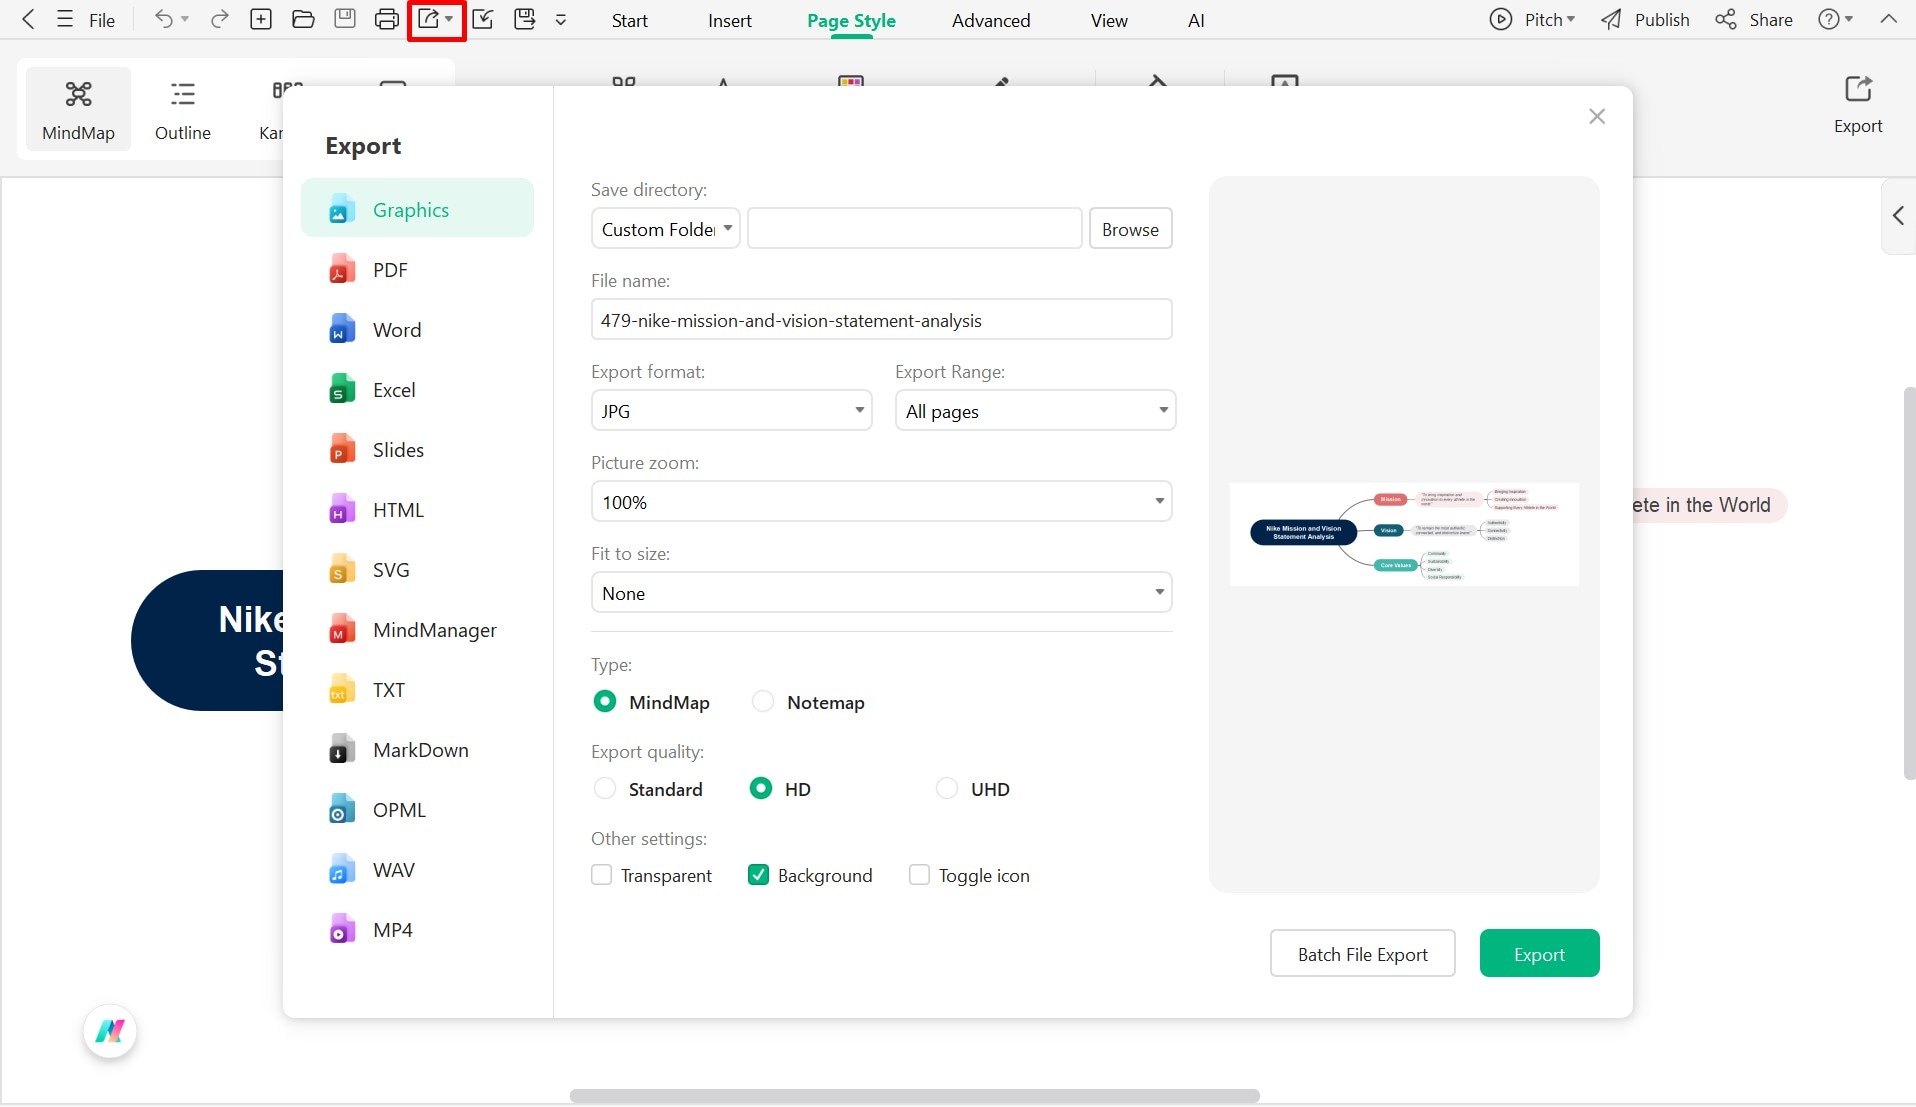Image resolution: width=1916 pixels, height=1107 pixels.
Task: Click the New file plus icon
Action: [261, 19]
